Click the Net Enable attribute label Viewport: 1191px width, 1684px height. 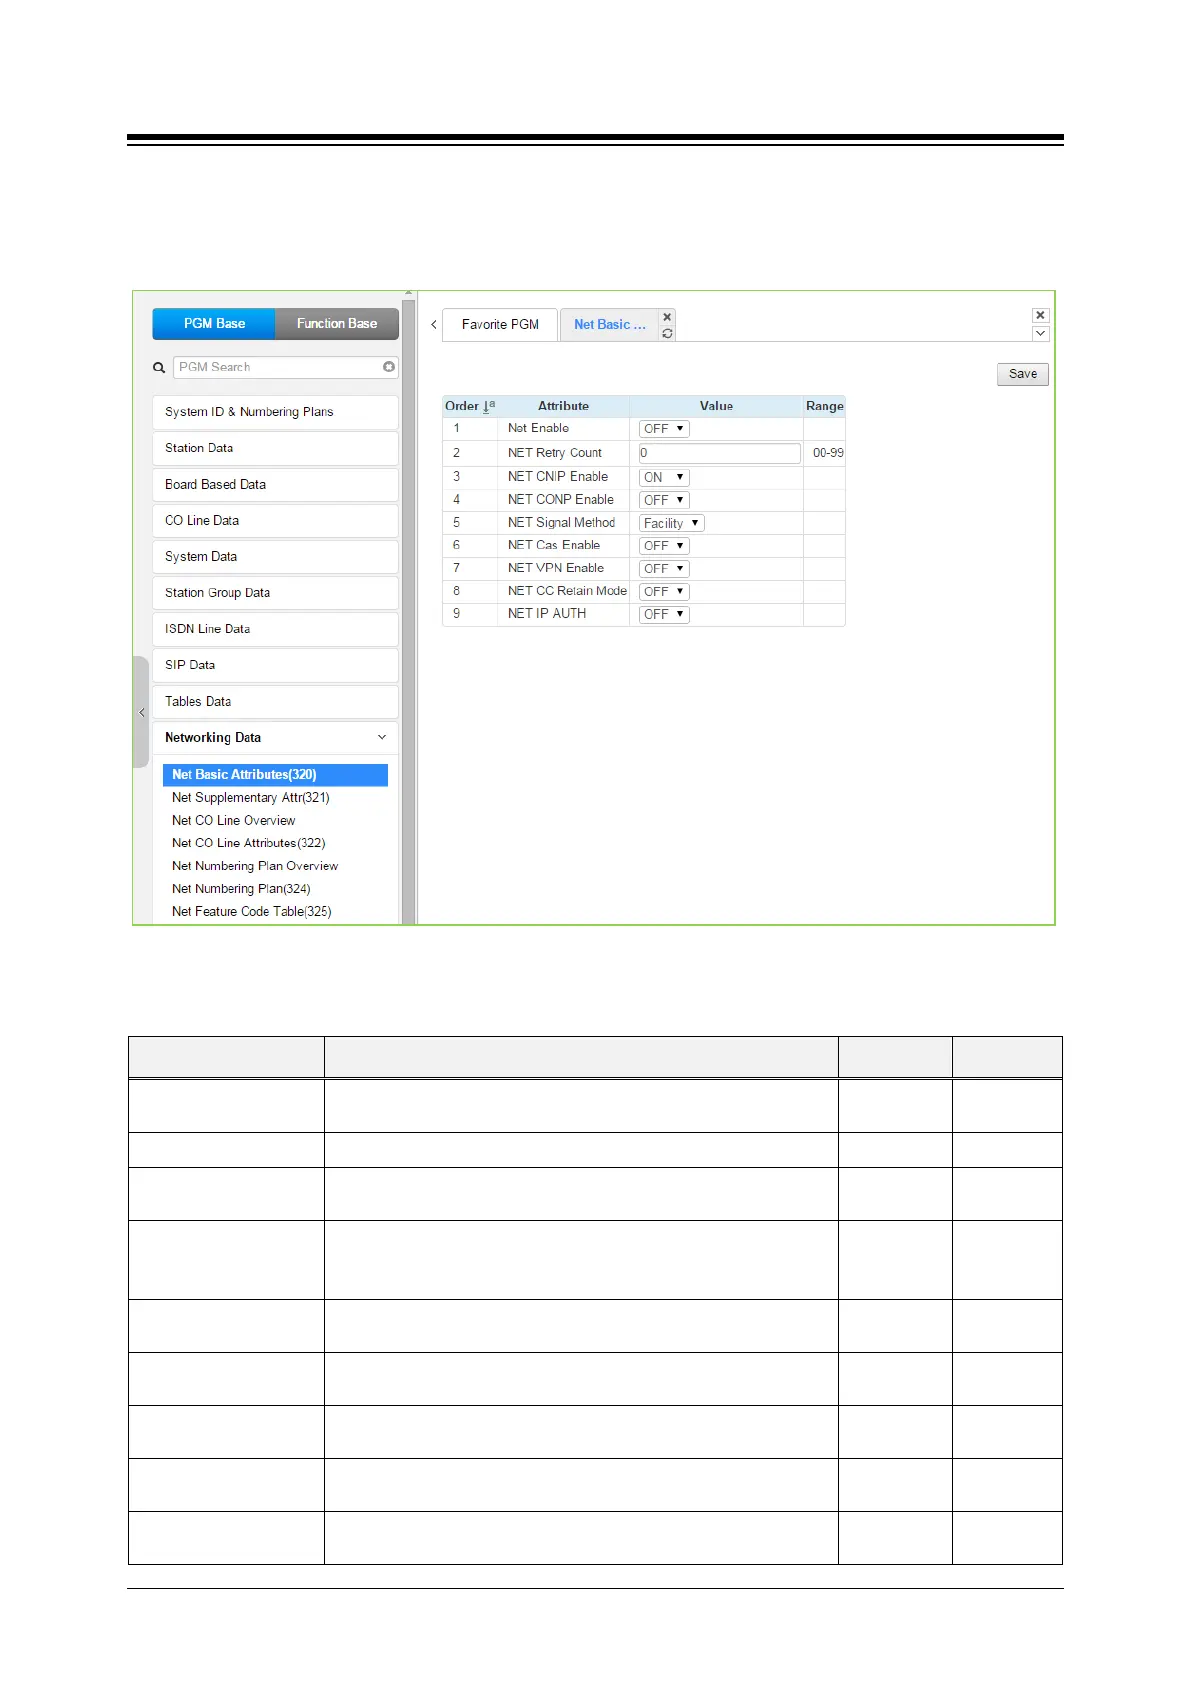[x=538, y=428]
